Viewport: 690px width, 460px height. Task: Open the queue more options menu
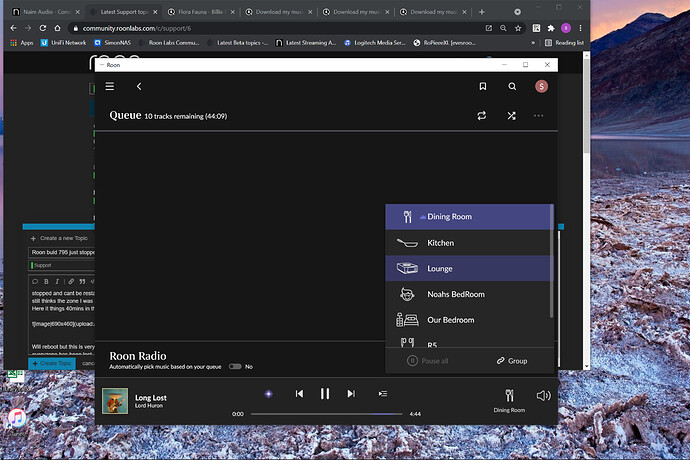[538, 116]
